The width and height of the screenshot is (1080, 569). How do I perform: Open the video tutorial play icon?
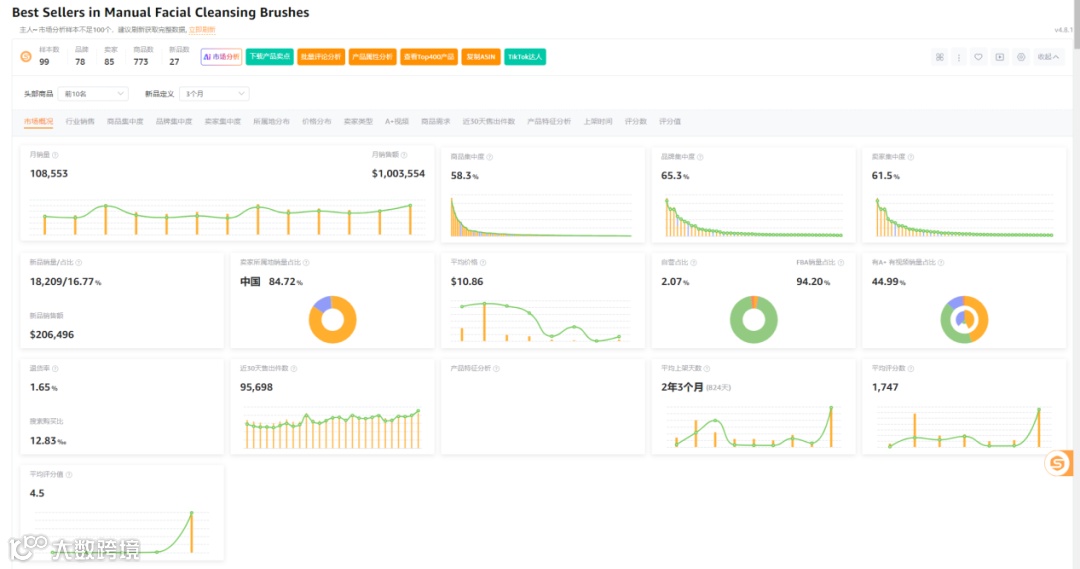point(999,57)
